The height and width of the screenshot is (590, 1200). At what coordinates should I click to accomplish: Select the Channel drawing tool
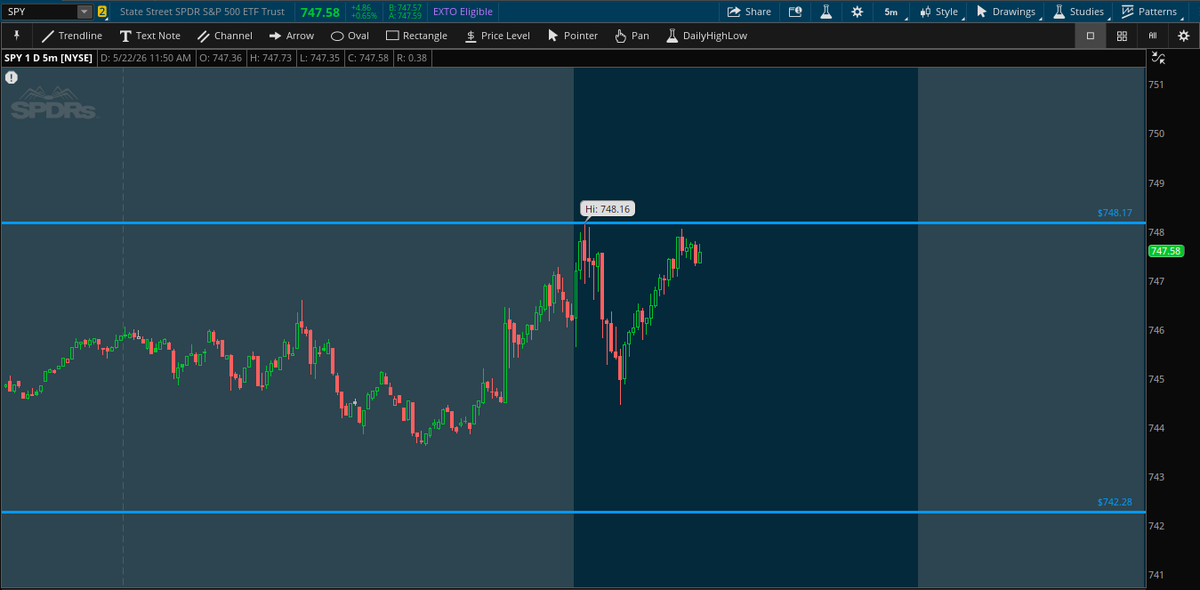[x=225, y=35]
